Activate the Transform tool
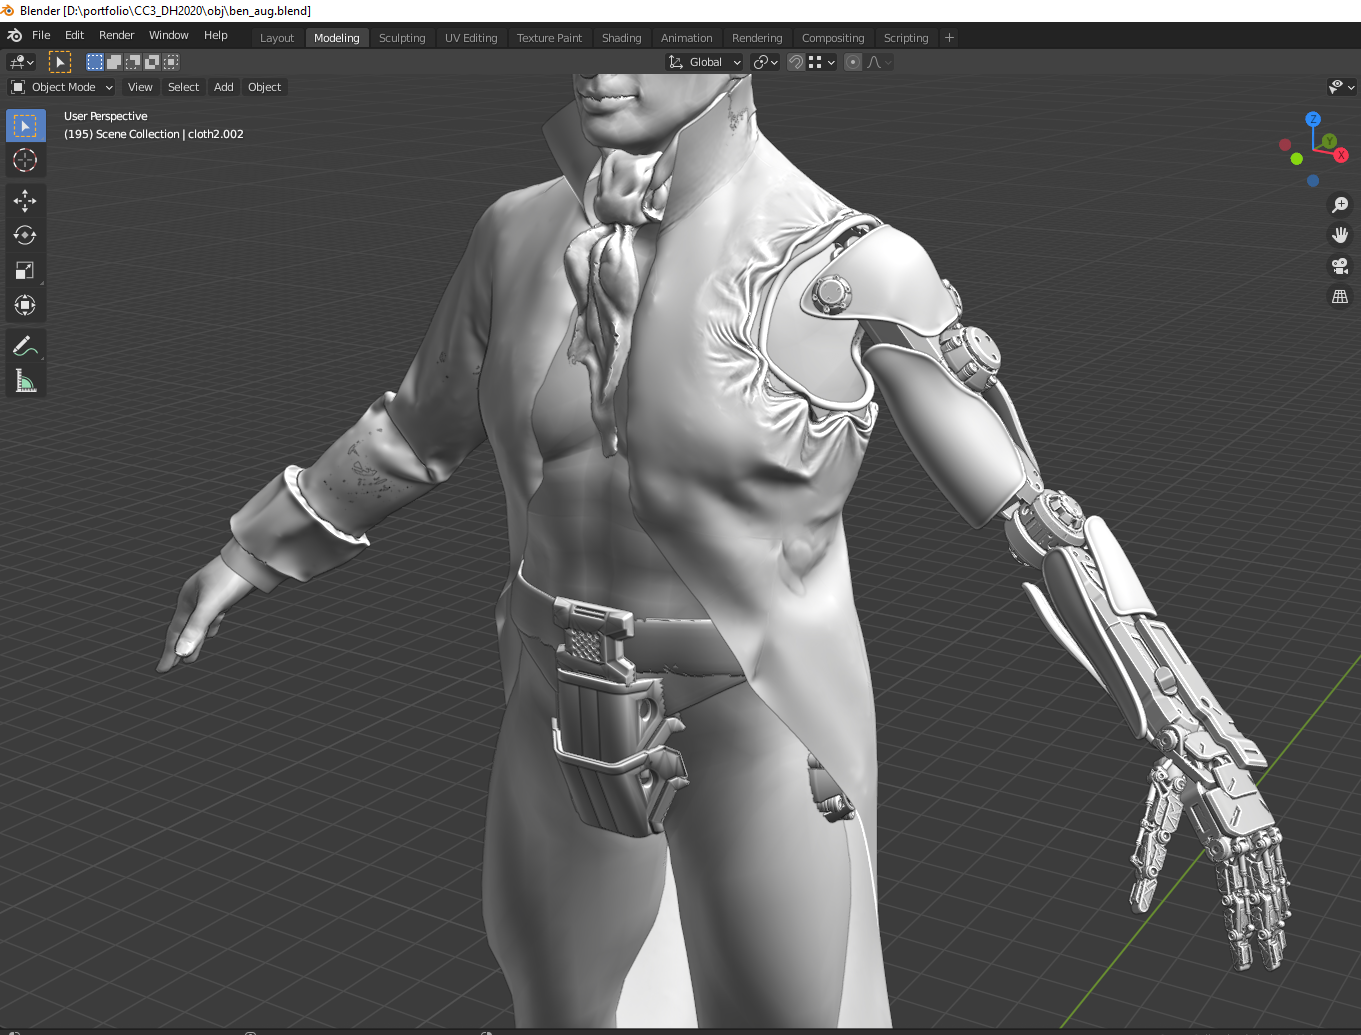 pyautogui.click(x=25, y=305)
